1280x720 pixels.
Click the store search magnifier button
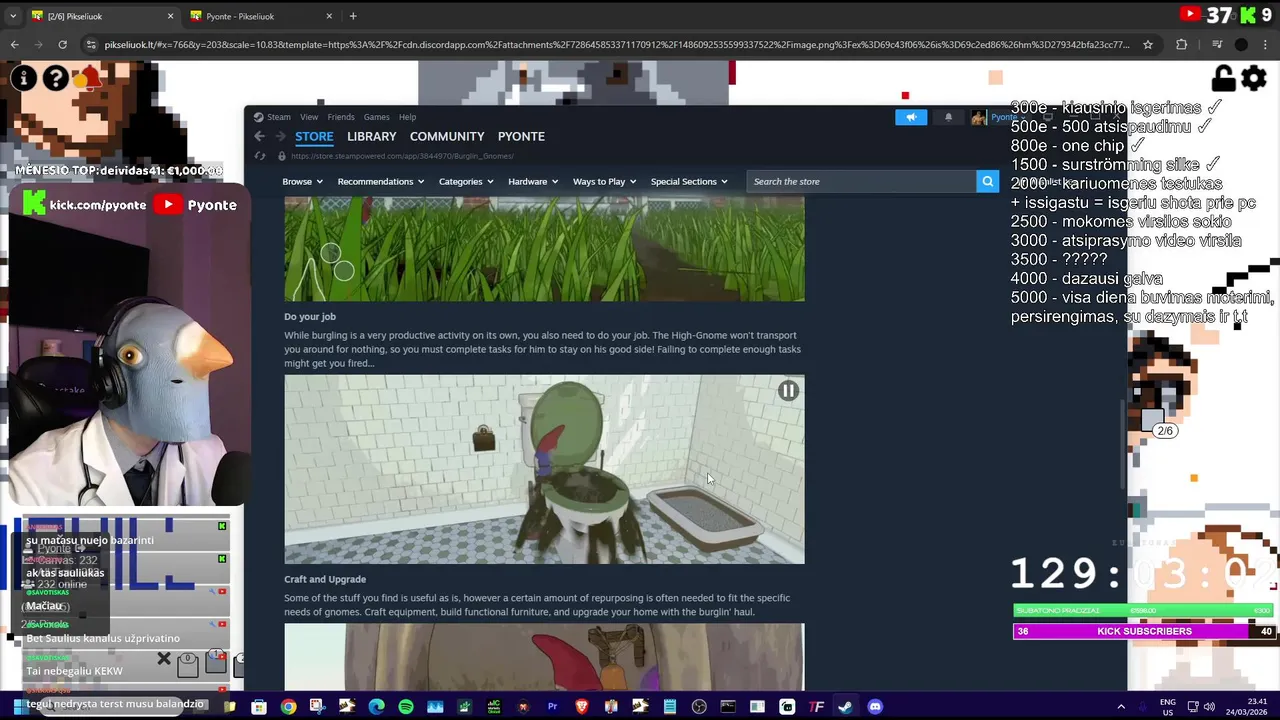[987, 181]
